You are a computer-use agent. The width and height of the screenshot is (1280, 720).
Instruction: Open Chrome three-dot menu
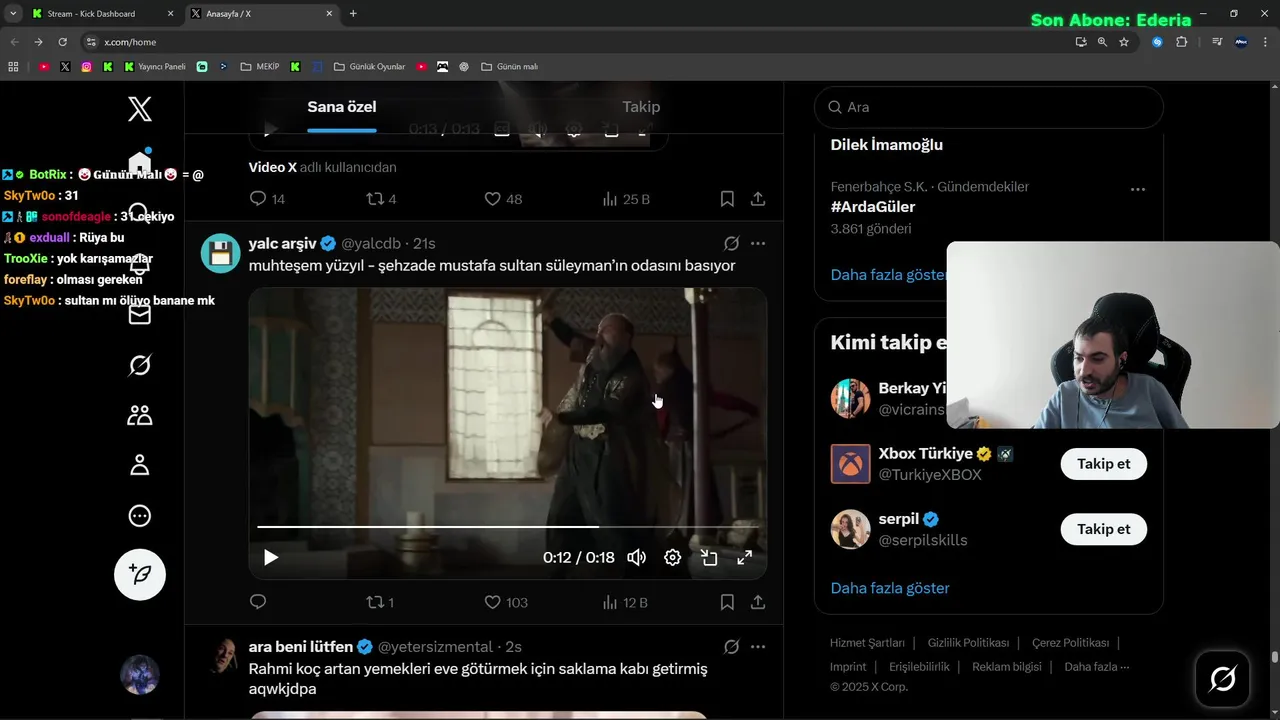tap(1266, 42)
